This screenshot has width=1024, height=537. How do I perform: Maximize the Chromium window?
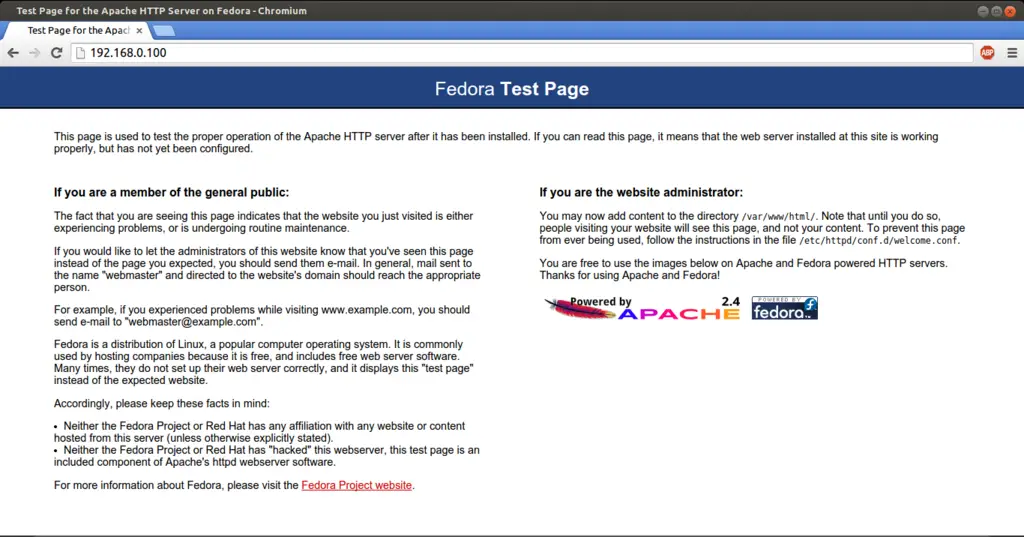[997, 11]
